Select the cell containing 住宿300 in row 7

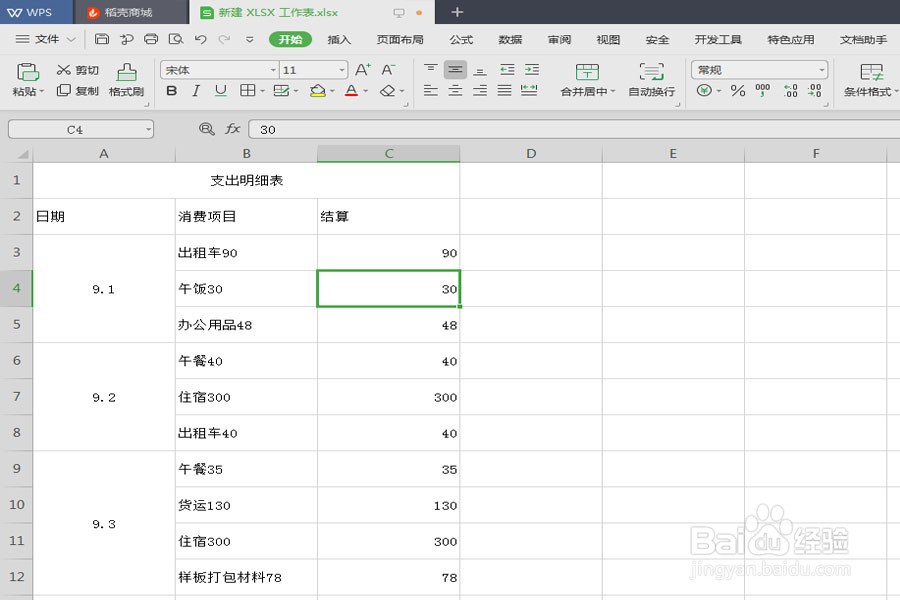[246, 397]
